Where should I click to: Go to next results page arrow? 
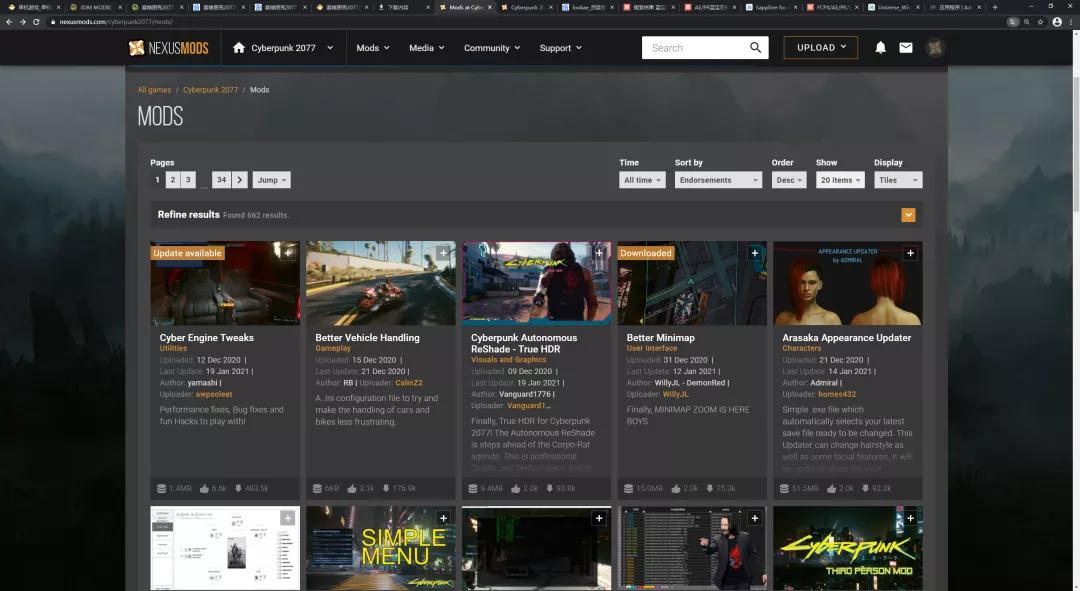click(240, 180)
